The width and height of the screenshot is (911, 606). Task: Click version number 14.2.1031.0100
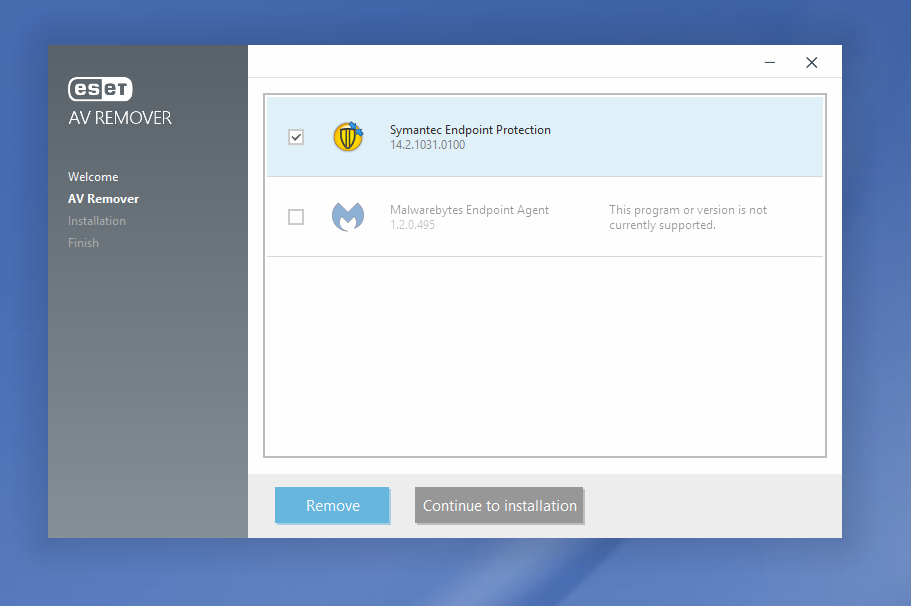click(428, 145)
